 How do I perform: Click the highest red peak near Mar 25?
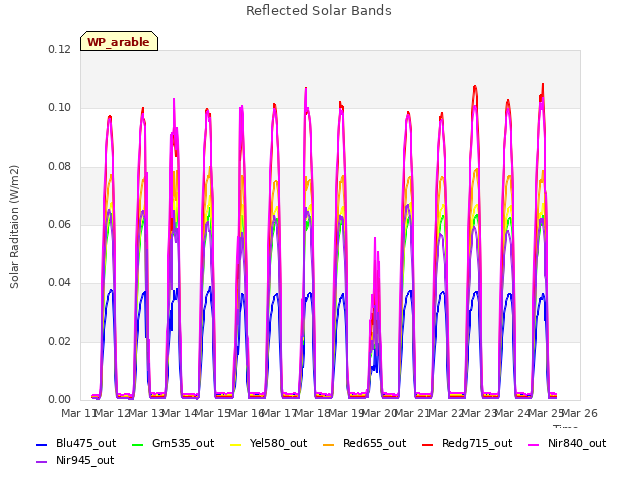(x=543, y=84)
